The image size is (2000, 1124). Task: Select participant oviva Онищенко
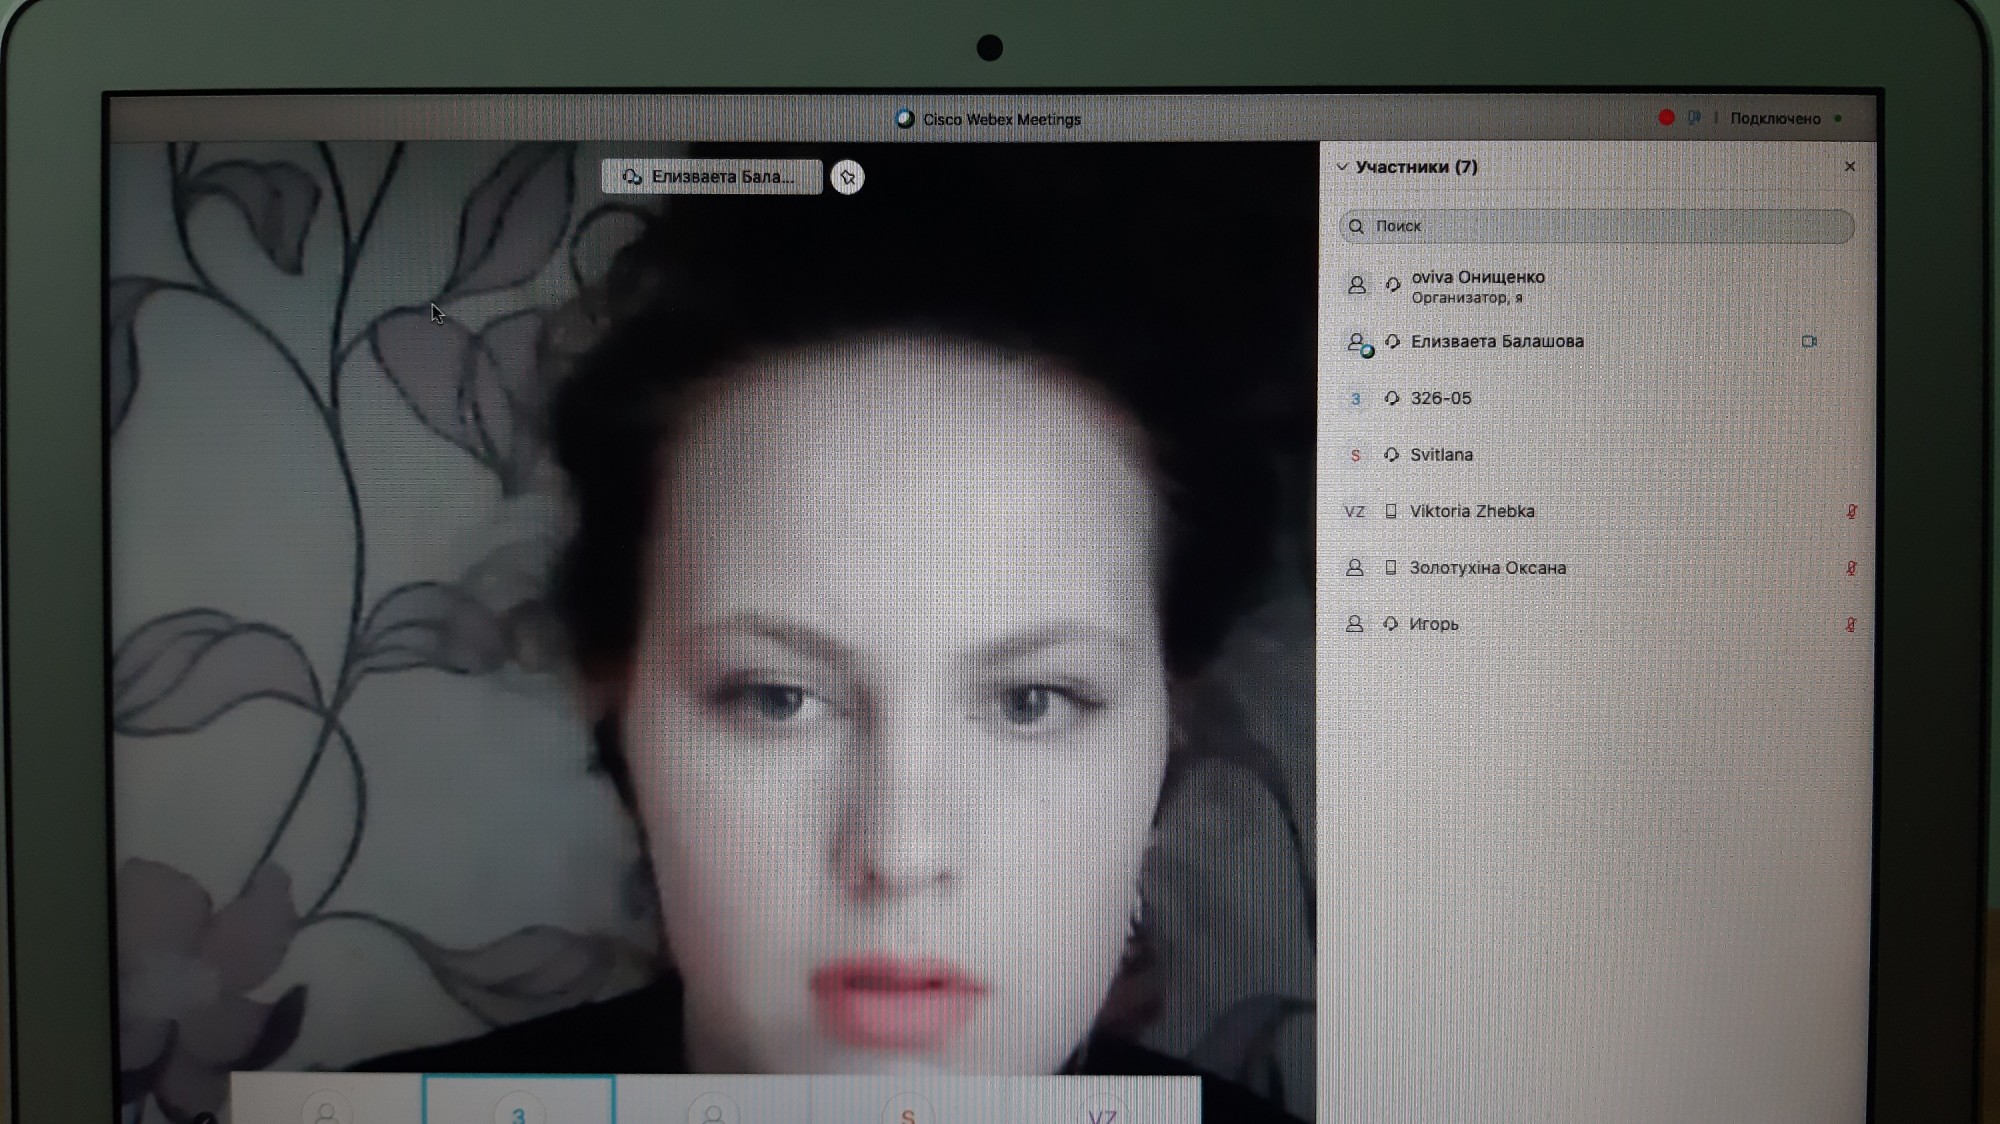pyautogui.click(x=1596, y=286)
